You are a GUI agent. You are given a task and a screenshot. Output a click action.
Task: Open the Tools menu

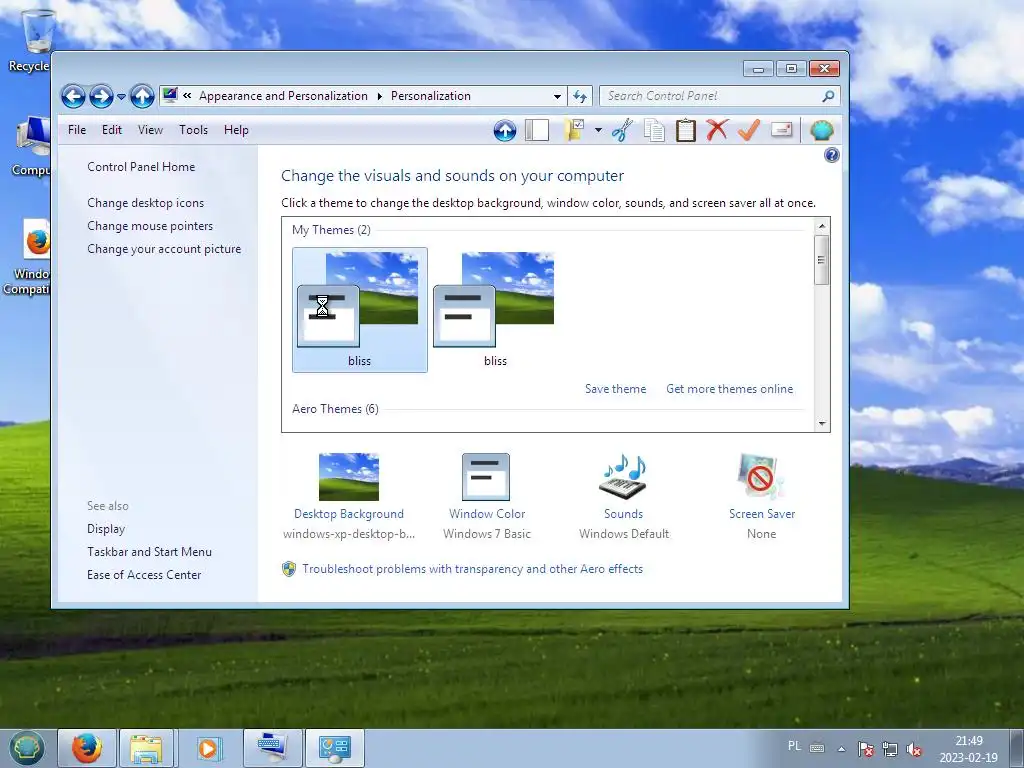point(193,130)
